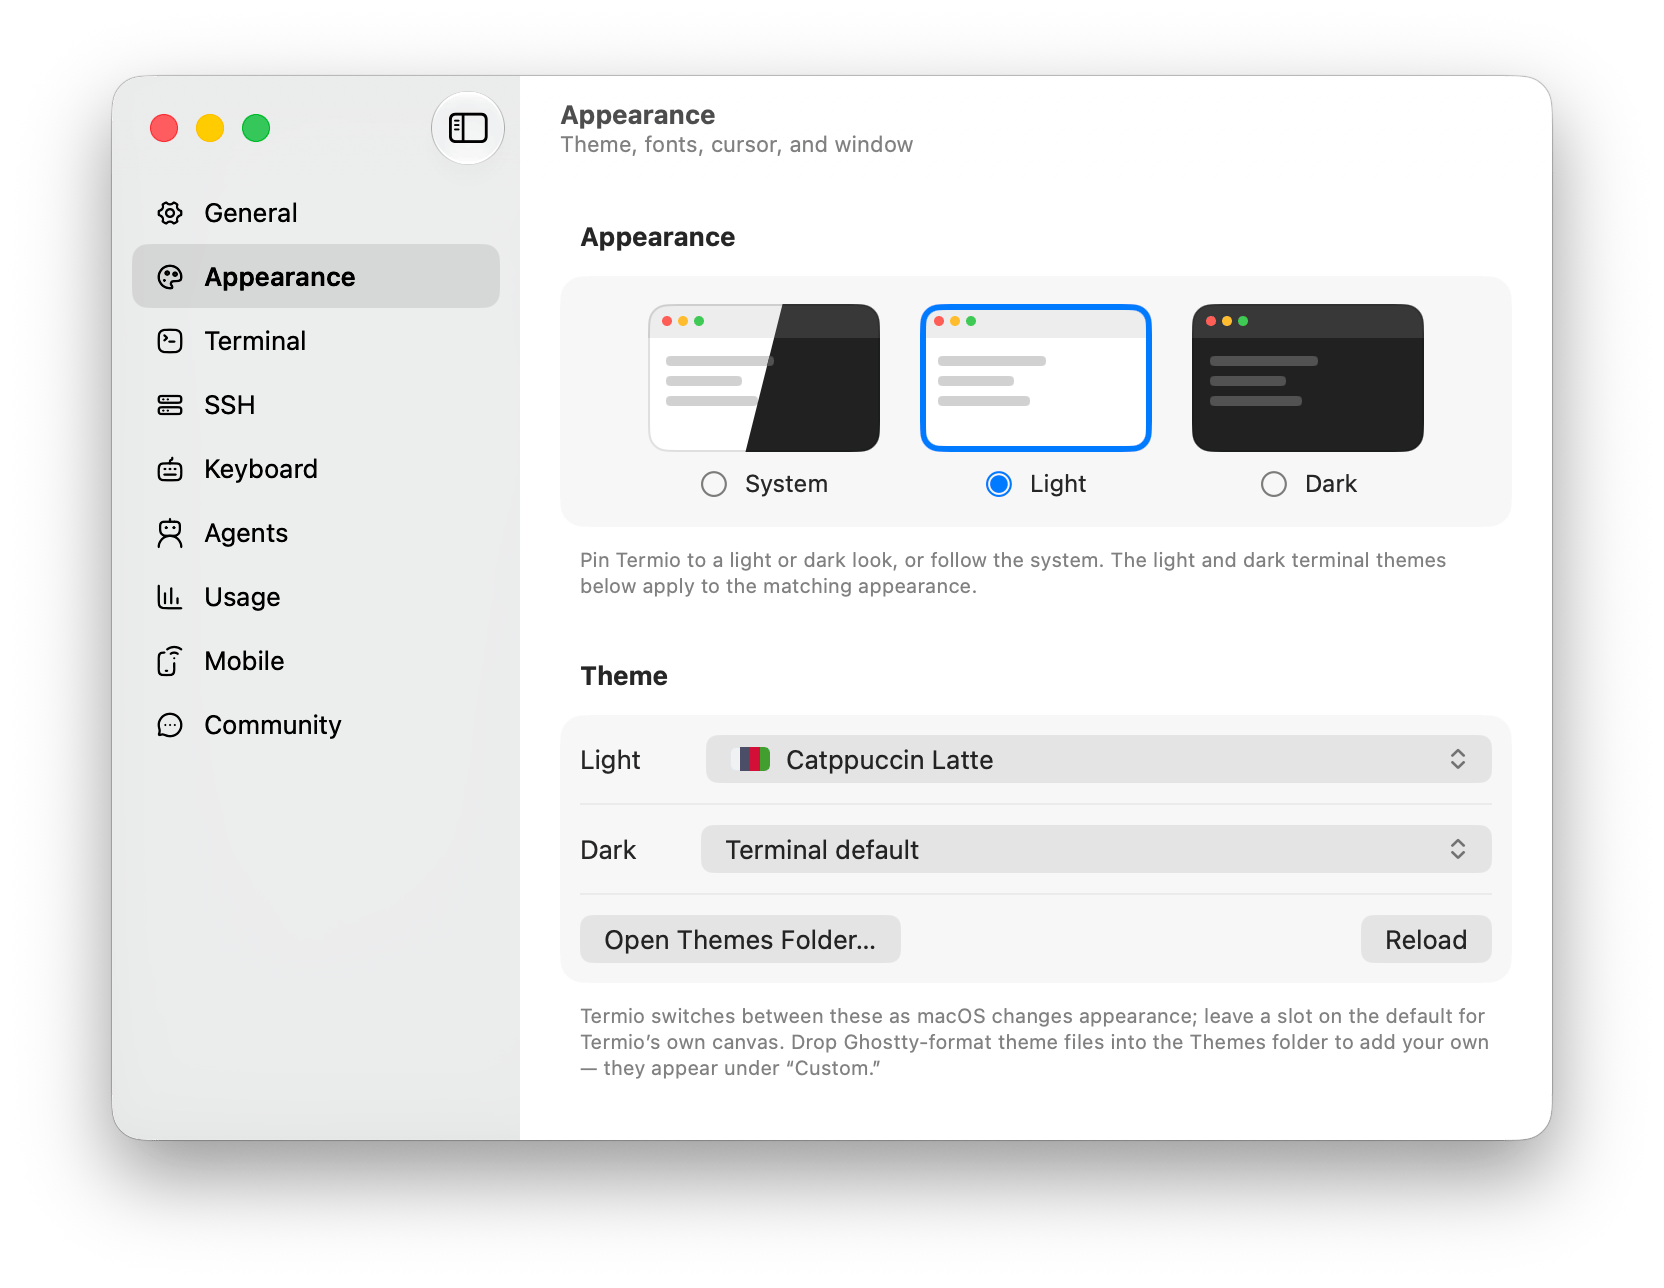
Task: Open the General settings section
Action: point(316,213)
